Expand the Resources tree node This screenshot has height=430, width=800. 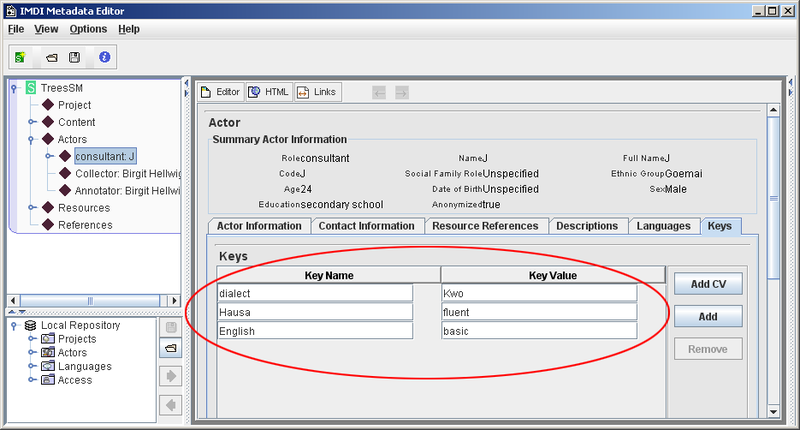click(31, 208)
